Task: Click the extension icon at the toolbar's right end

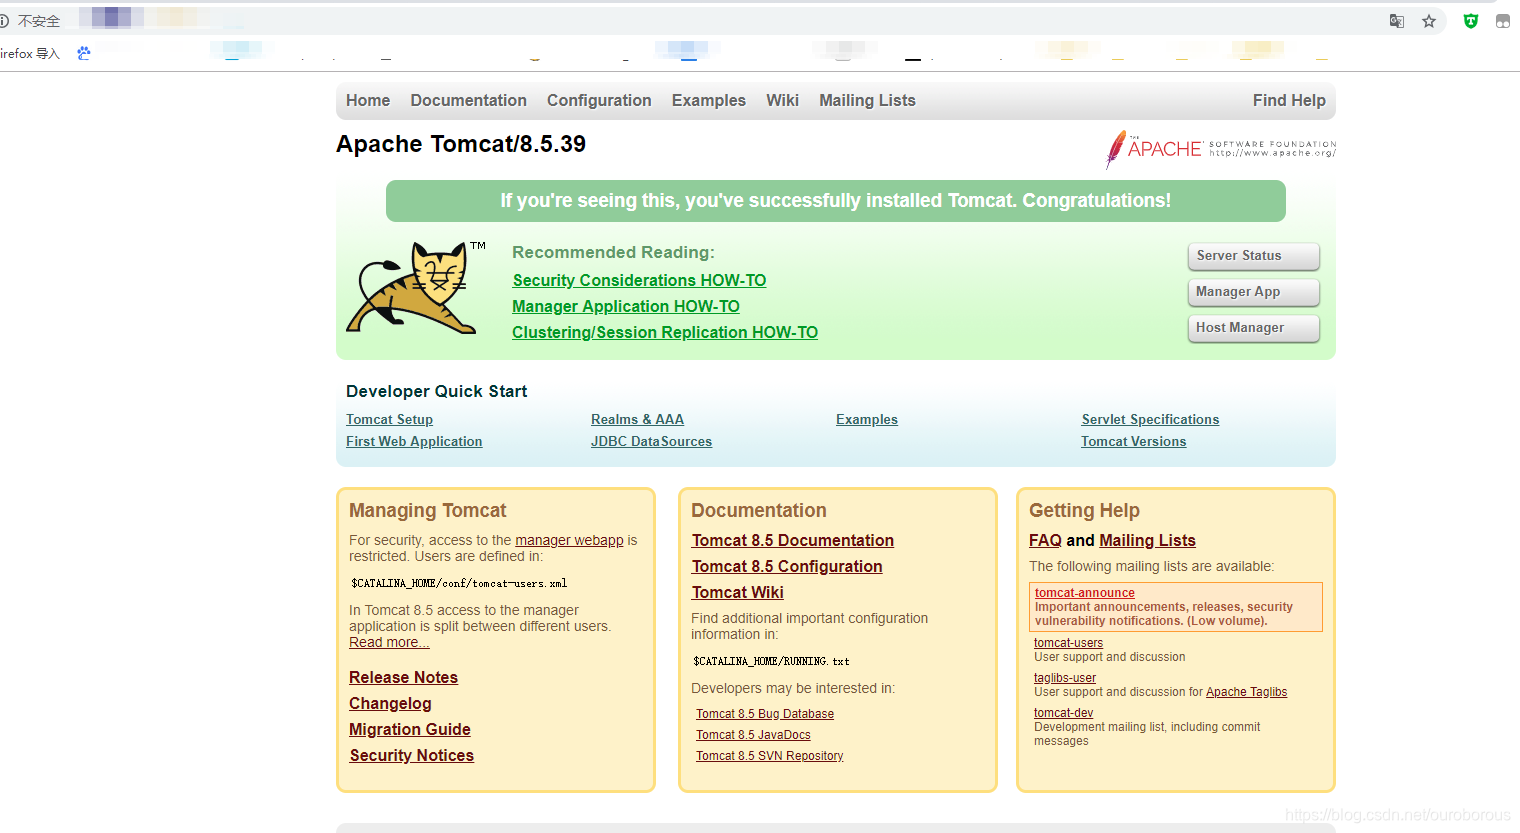Action: [1503, 21]
